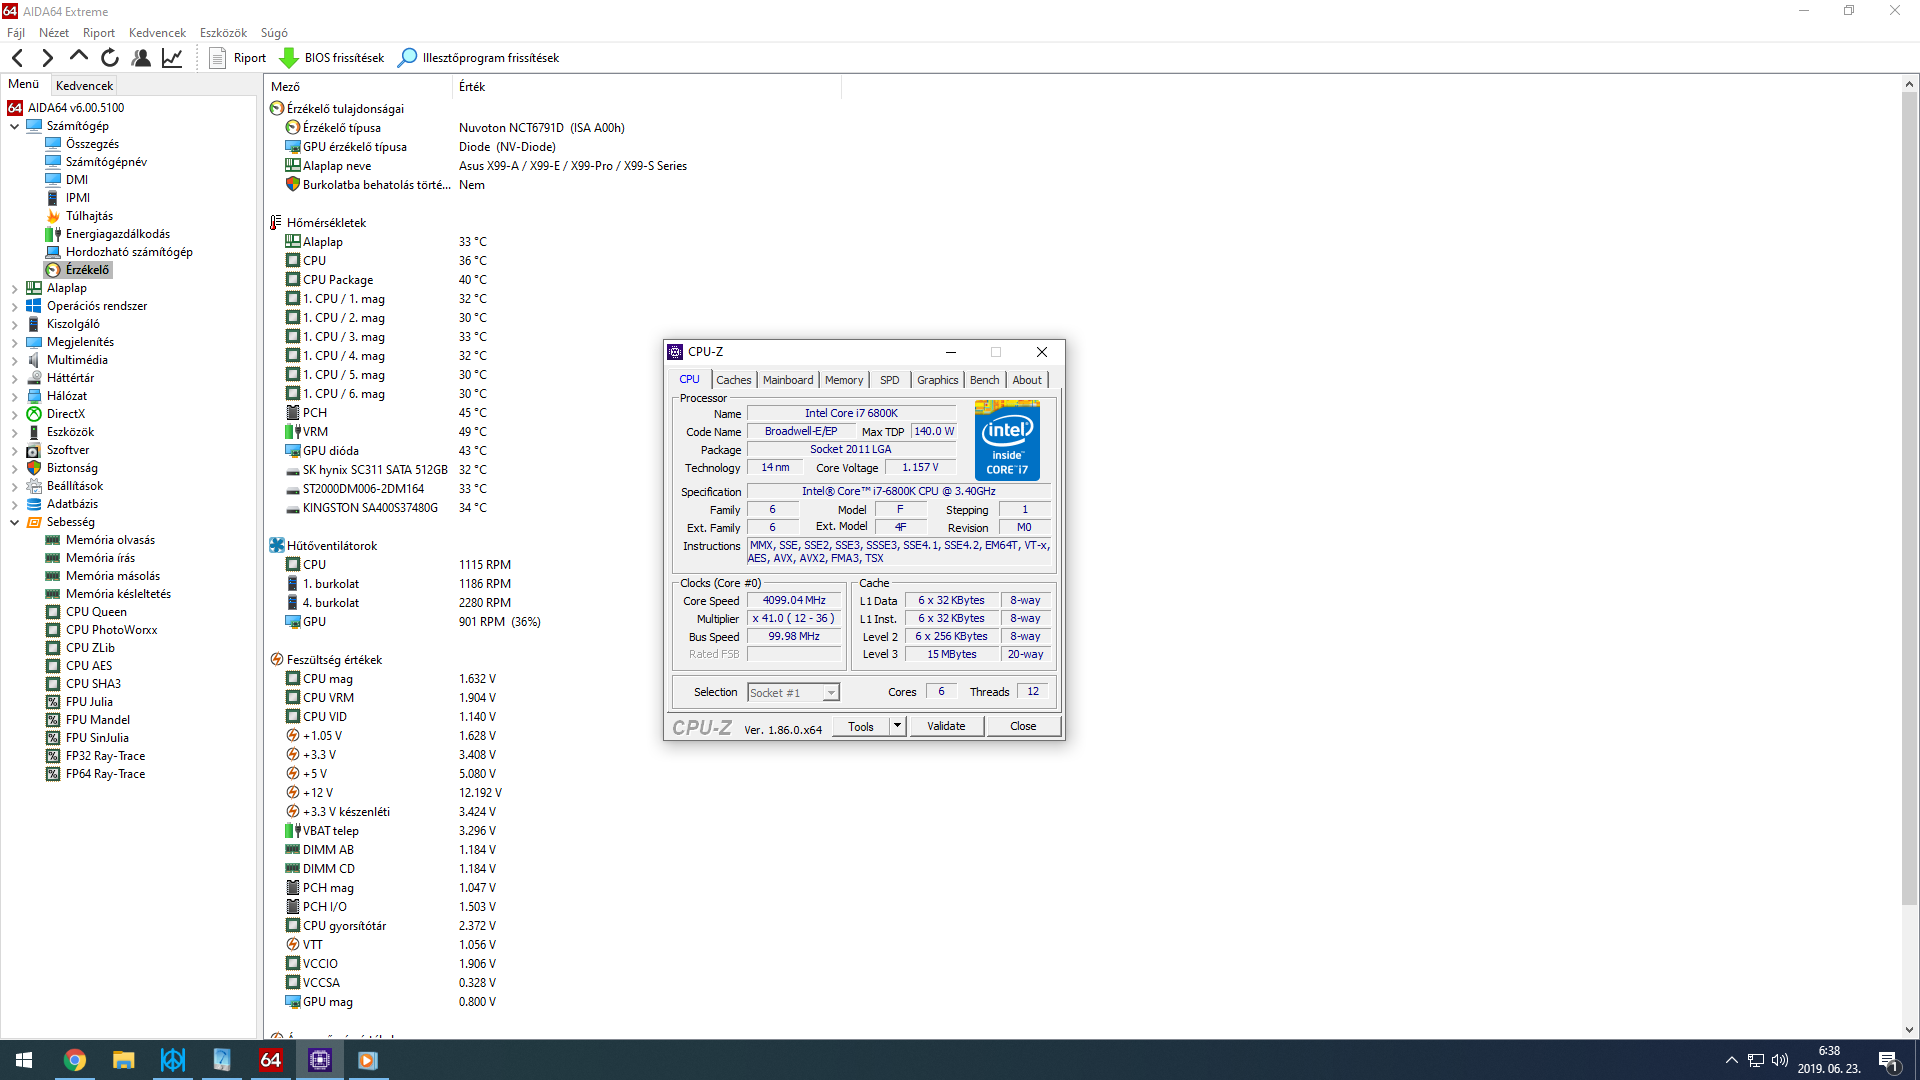
Task: Select the Memória olvasás benchmark
Action: click(110, 540)
